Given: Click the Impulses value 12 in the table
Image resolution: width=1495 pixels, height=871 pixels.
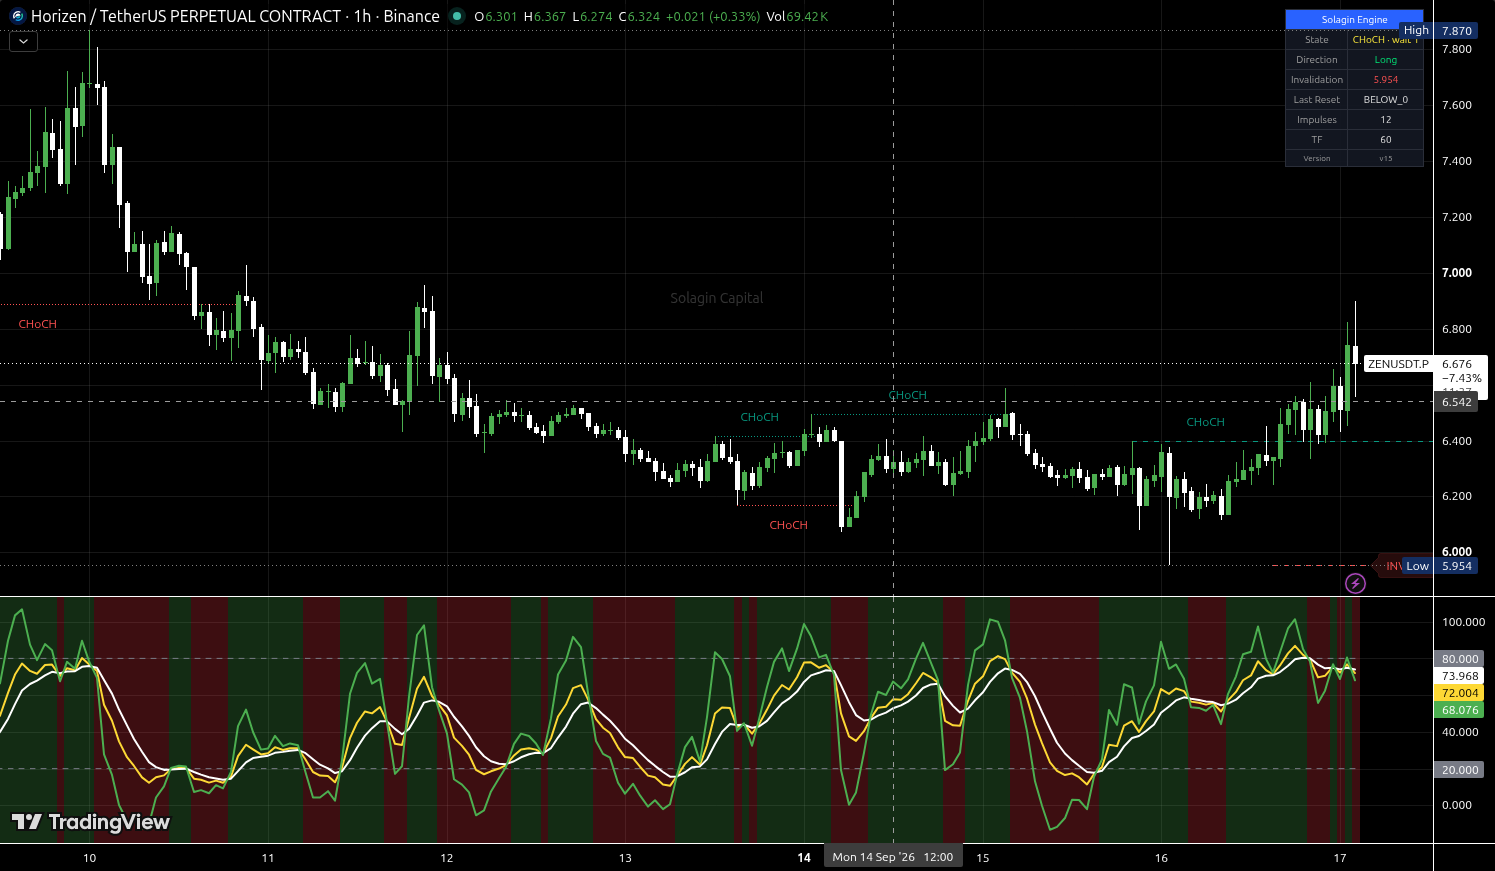Looking at the screenshot, I should [1385, 120].
